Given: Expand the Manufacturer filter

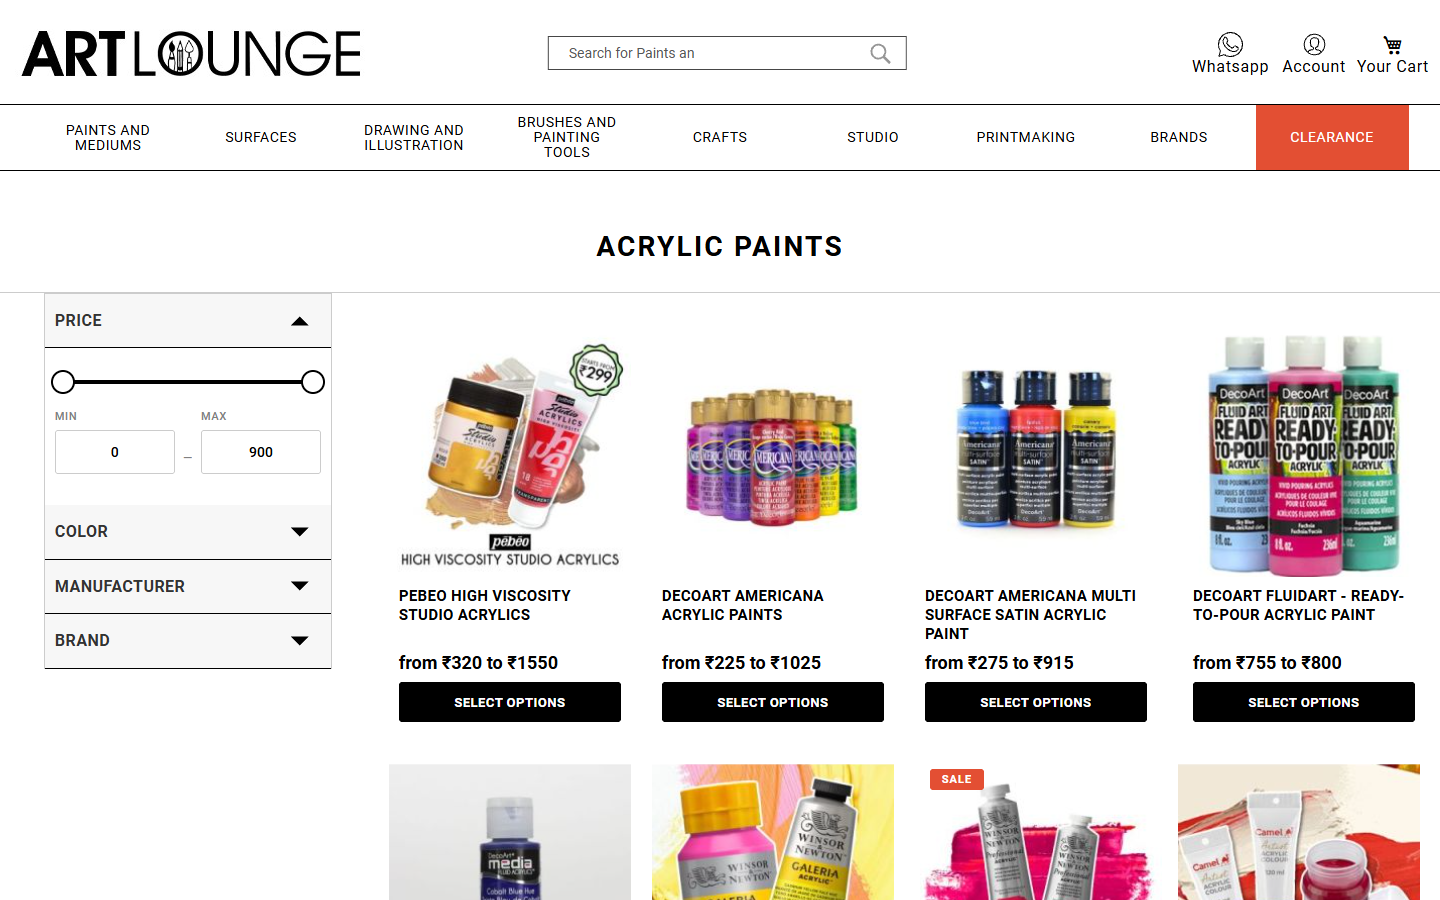Looking at the screenshot, I should tap(188, 586).
